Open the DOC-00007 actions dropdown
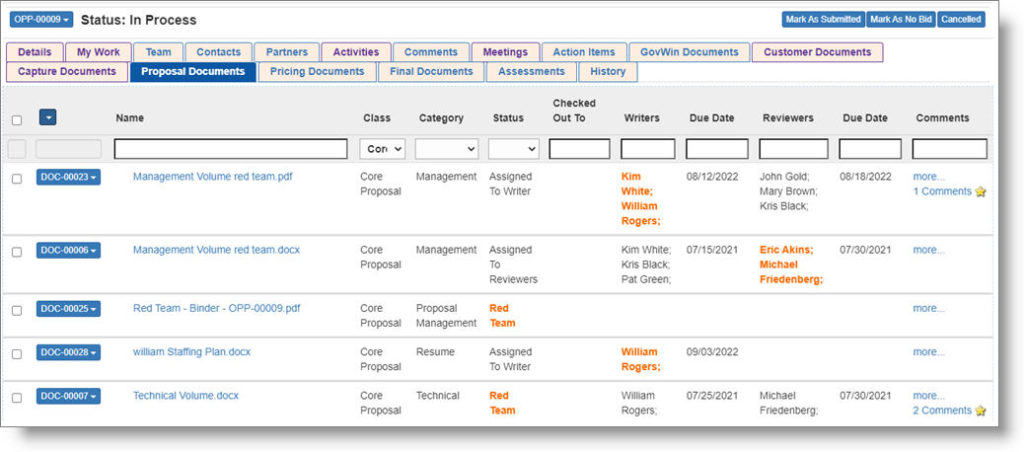The image size is (1024, 452). click(69, 396)
